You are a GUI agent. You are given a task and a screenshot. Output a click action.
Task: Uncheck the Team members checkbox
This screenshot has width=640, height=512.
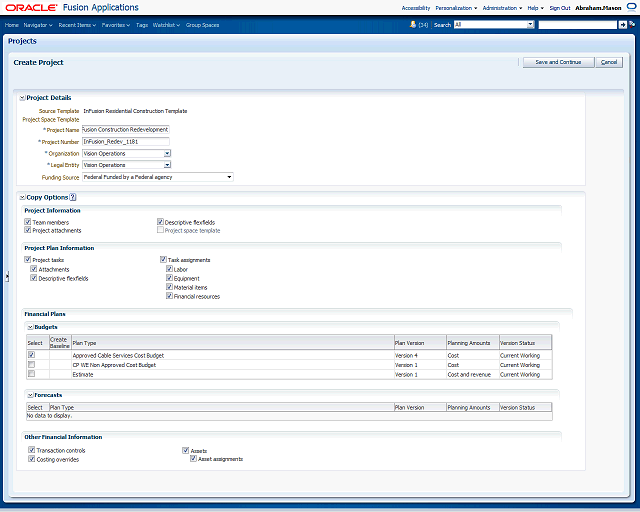coord(29,222)
